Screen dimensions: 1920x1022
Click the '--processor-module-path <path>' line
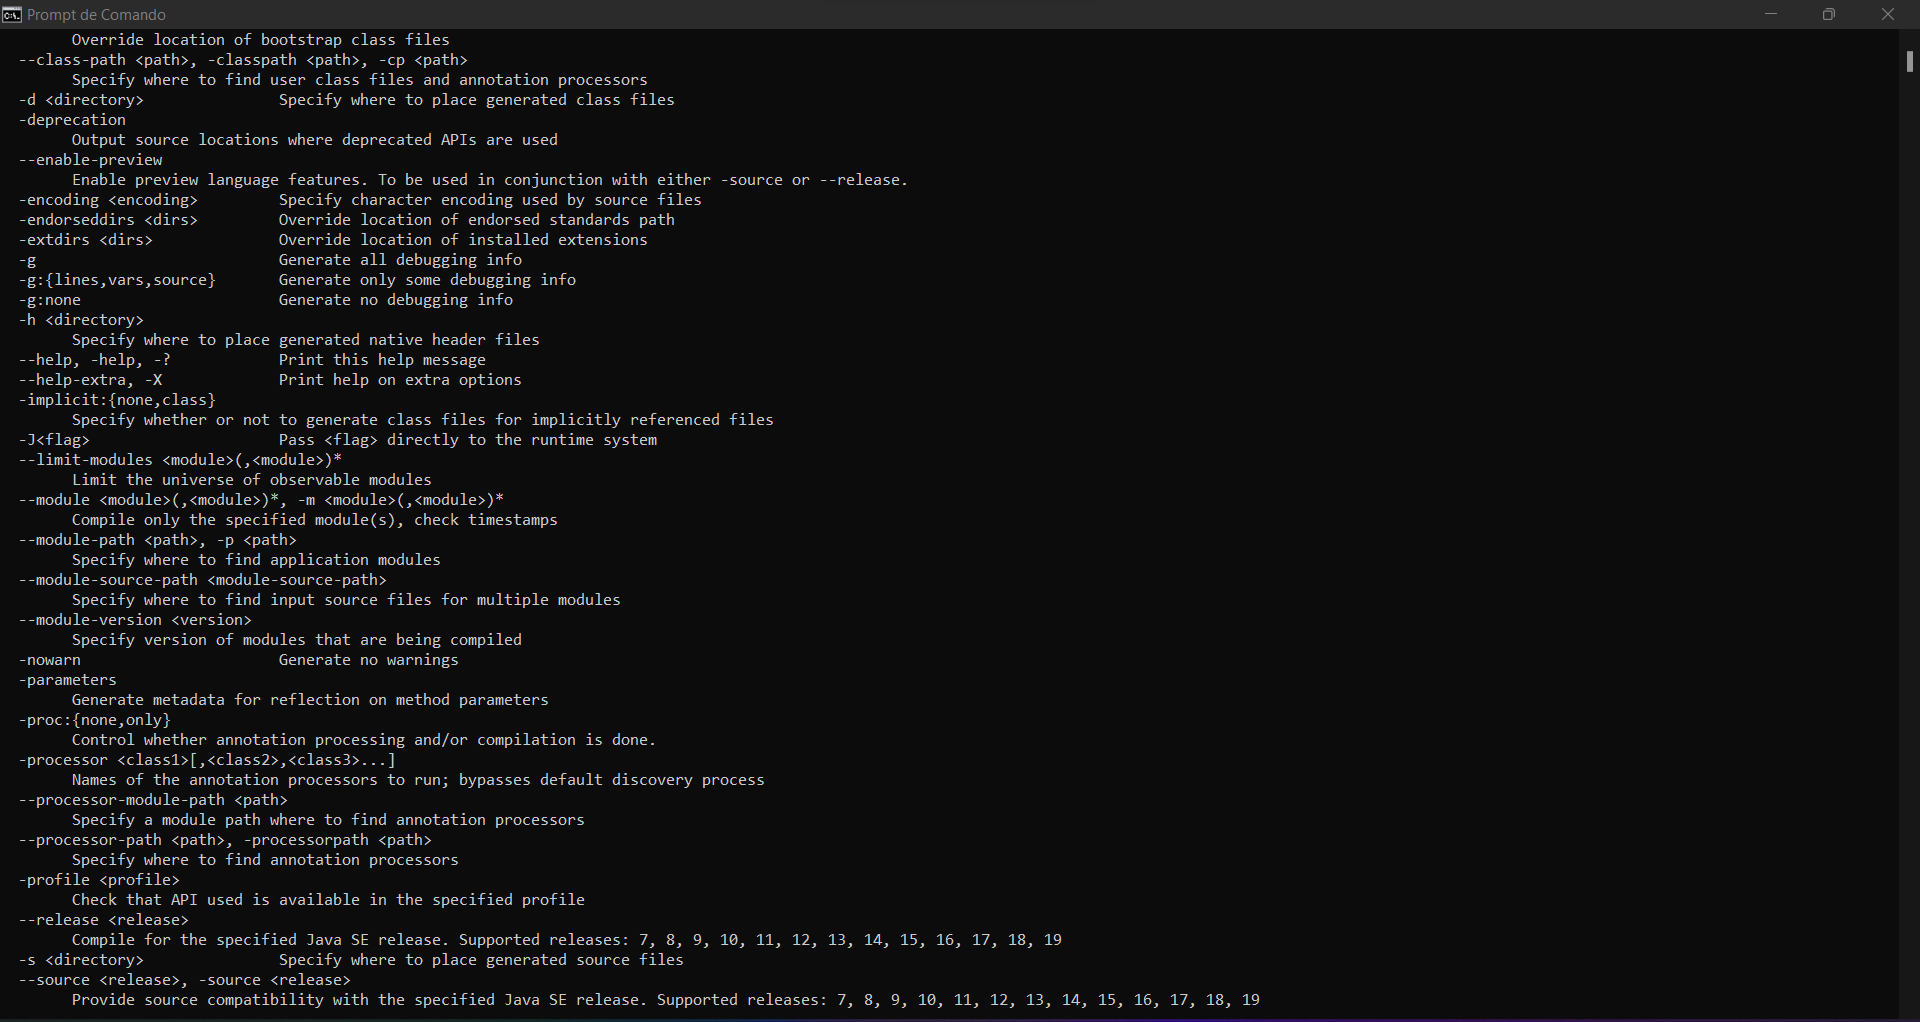point(153,800)
